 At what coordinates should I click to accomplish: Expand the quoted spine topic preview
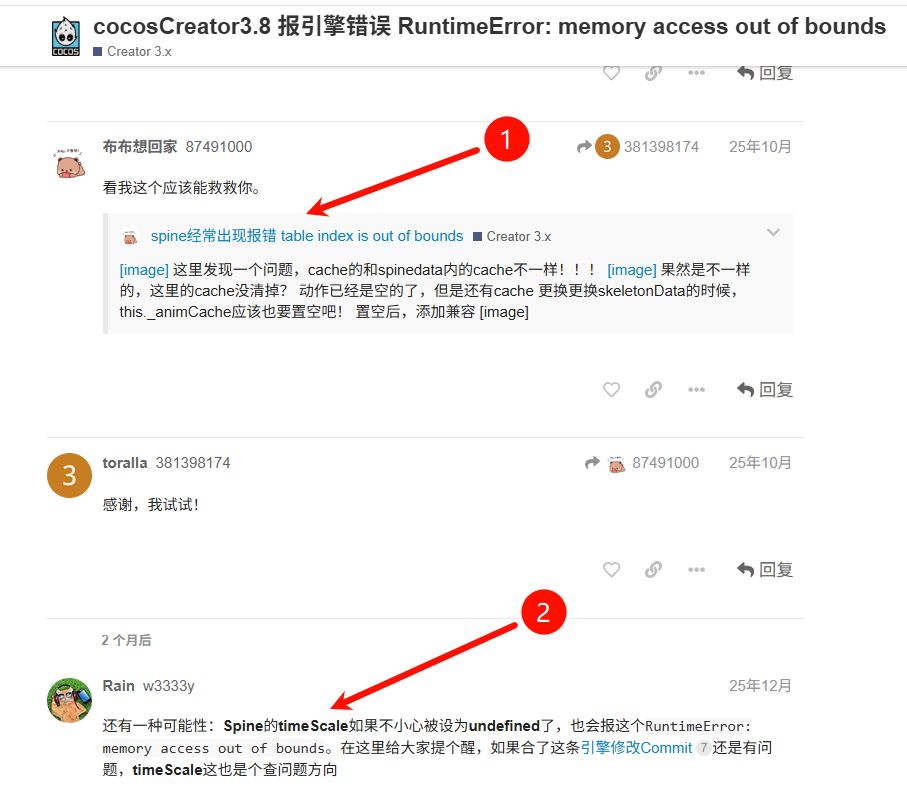(773, 232)
